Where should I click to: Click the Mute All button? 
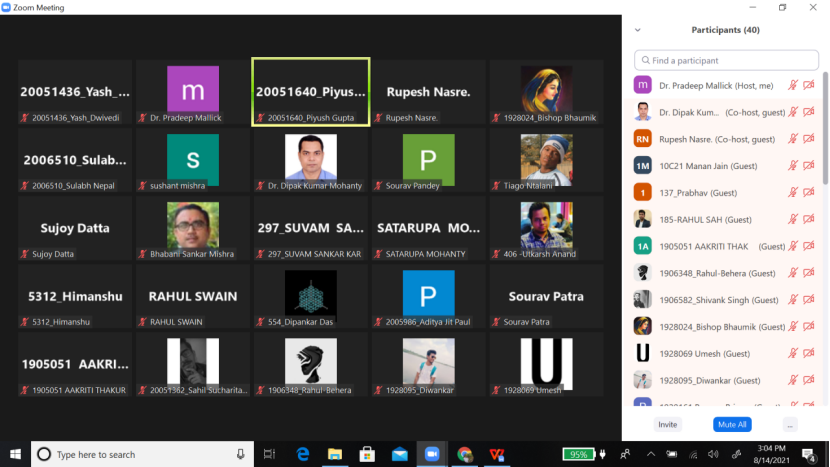[731, 425]
